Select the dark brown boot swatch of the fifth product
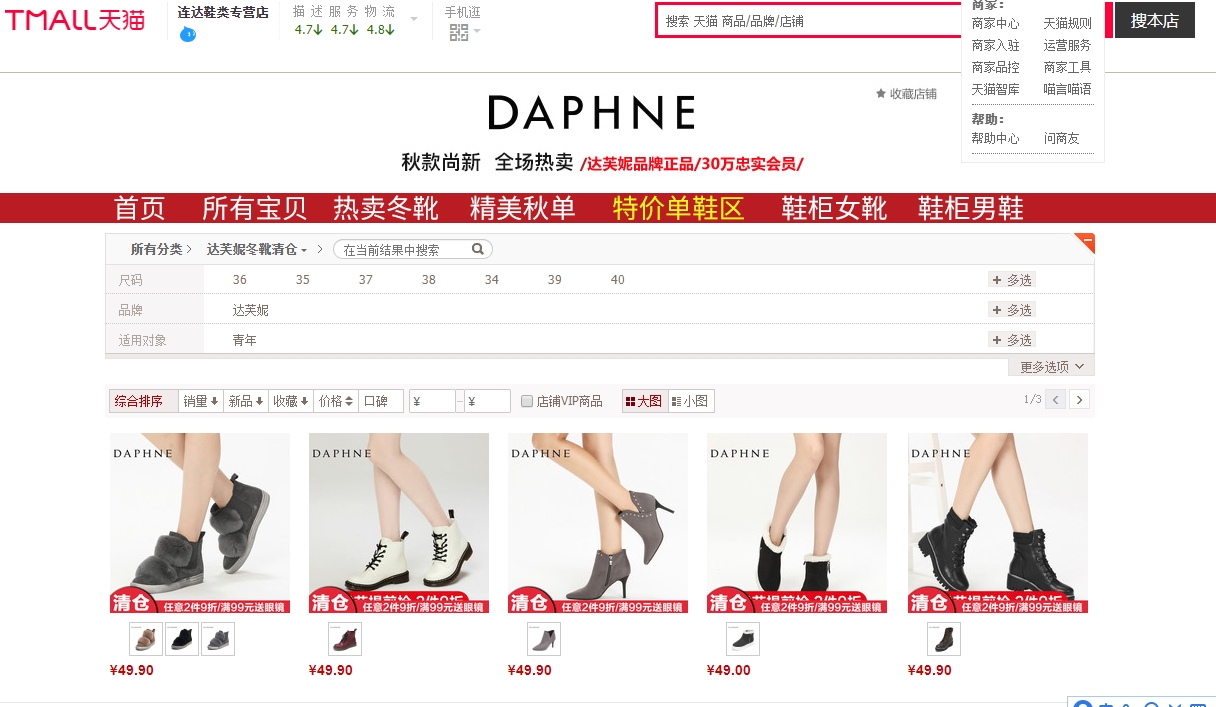The image size is (1216, 707). [944, 639]
